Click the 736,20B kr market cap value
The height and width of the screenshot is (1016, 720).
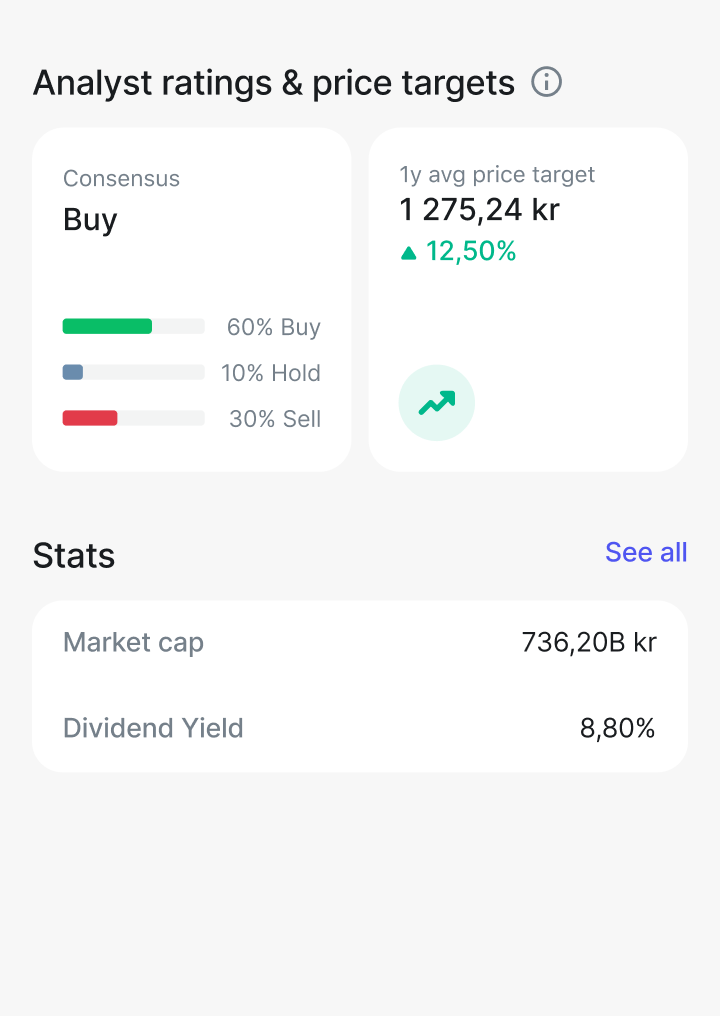pos(589,643)
